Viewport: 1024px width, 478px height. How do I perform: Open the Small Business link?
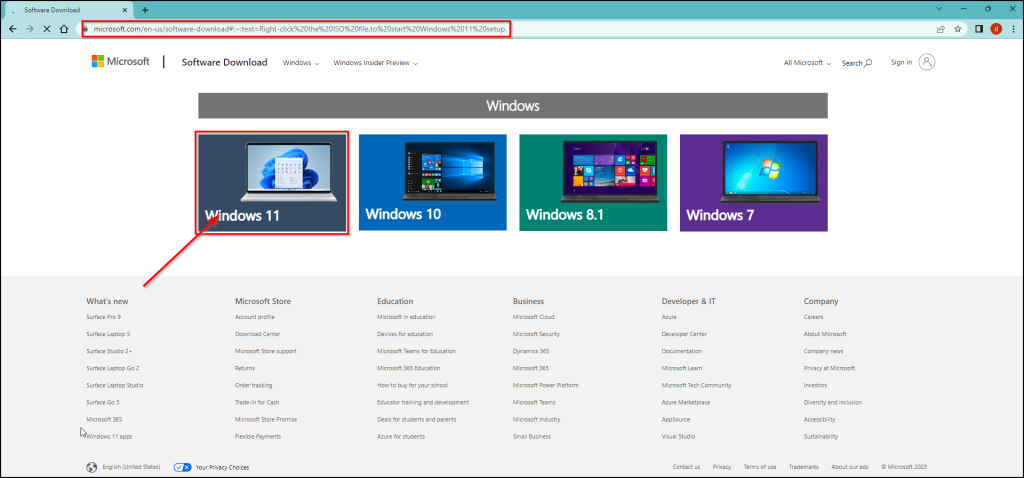click(x=532, y=436)
